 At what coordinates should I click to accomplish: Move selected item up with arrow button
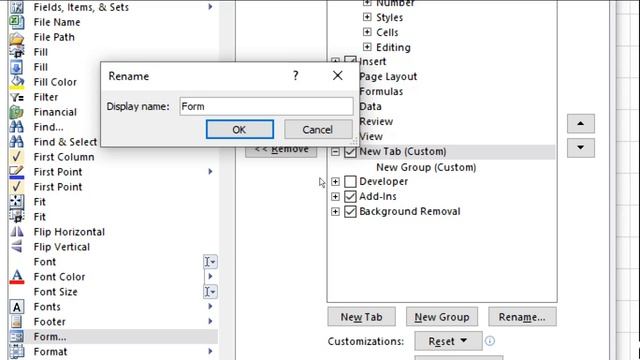tap(580, 124)
